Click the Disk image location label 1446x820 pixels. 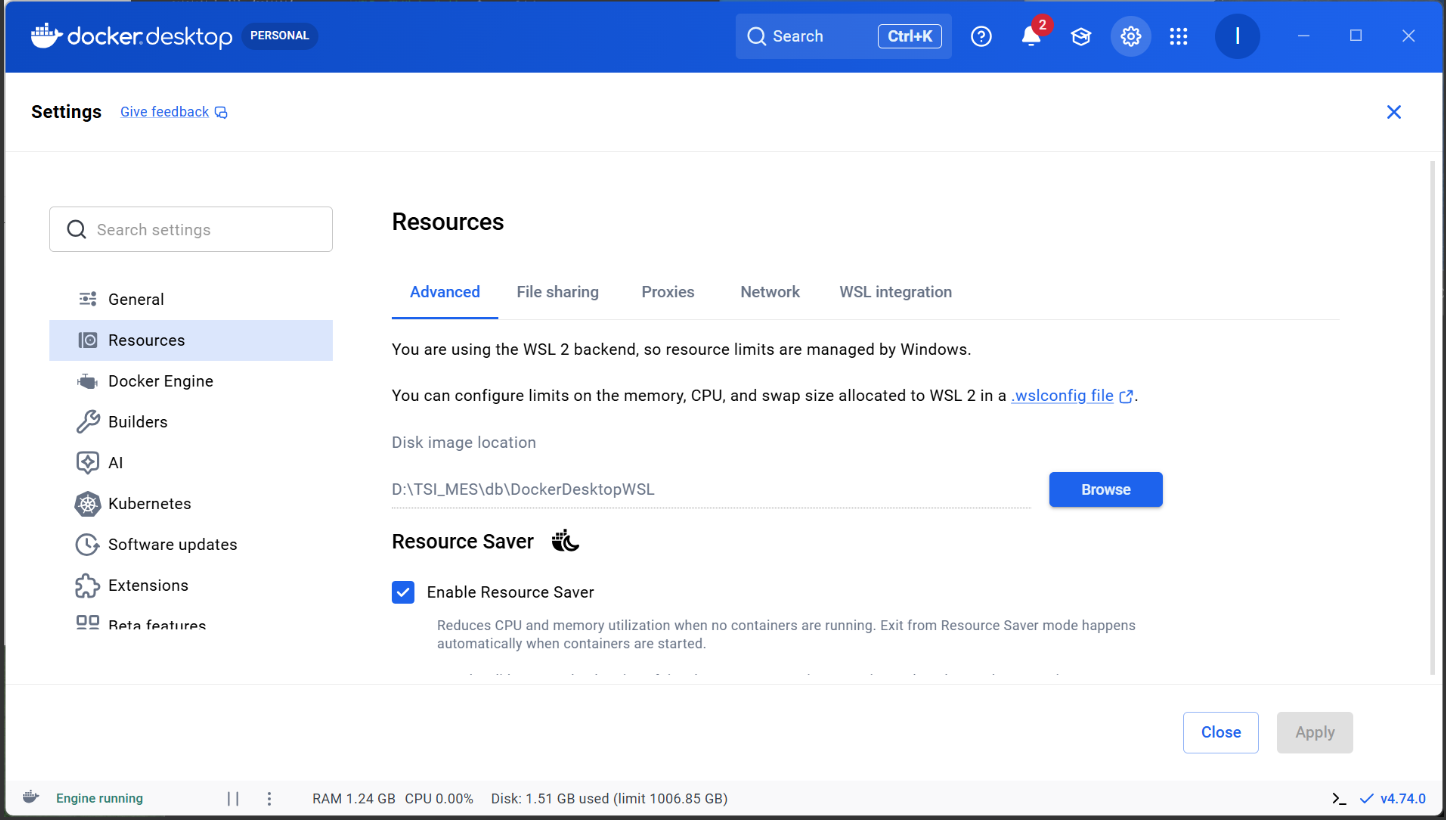pos(464,442)
